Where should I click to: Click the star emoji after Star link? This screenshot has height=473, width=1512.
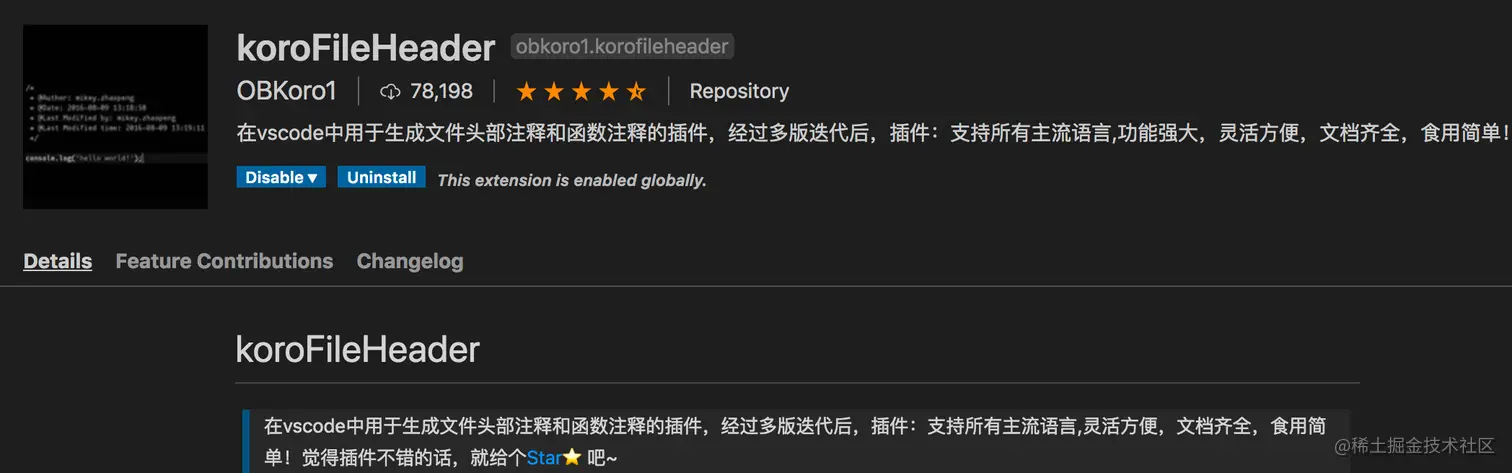571,457
